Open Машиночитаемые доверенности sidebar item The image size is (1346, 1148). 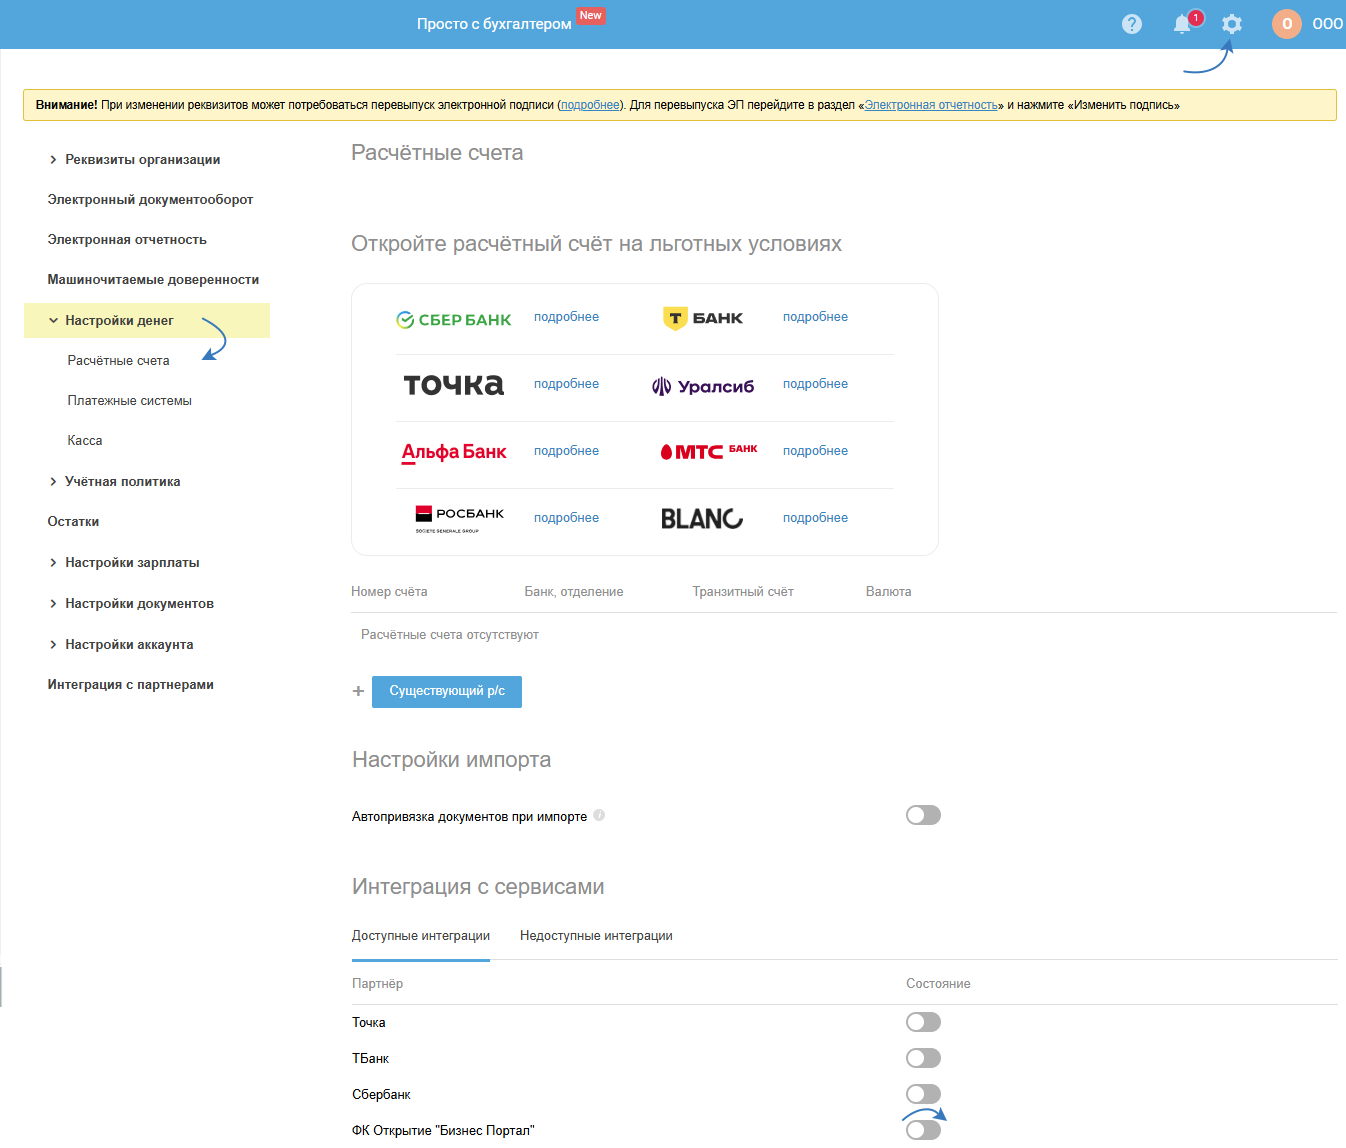click(x=153, y=280)
